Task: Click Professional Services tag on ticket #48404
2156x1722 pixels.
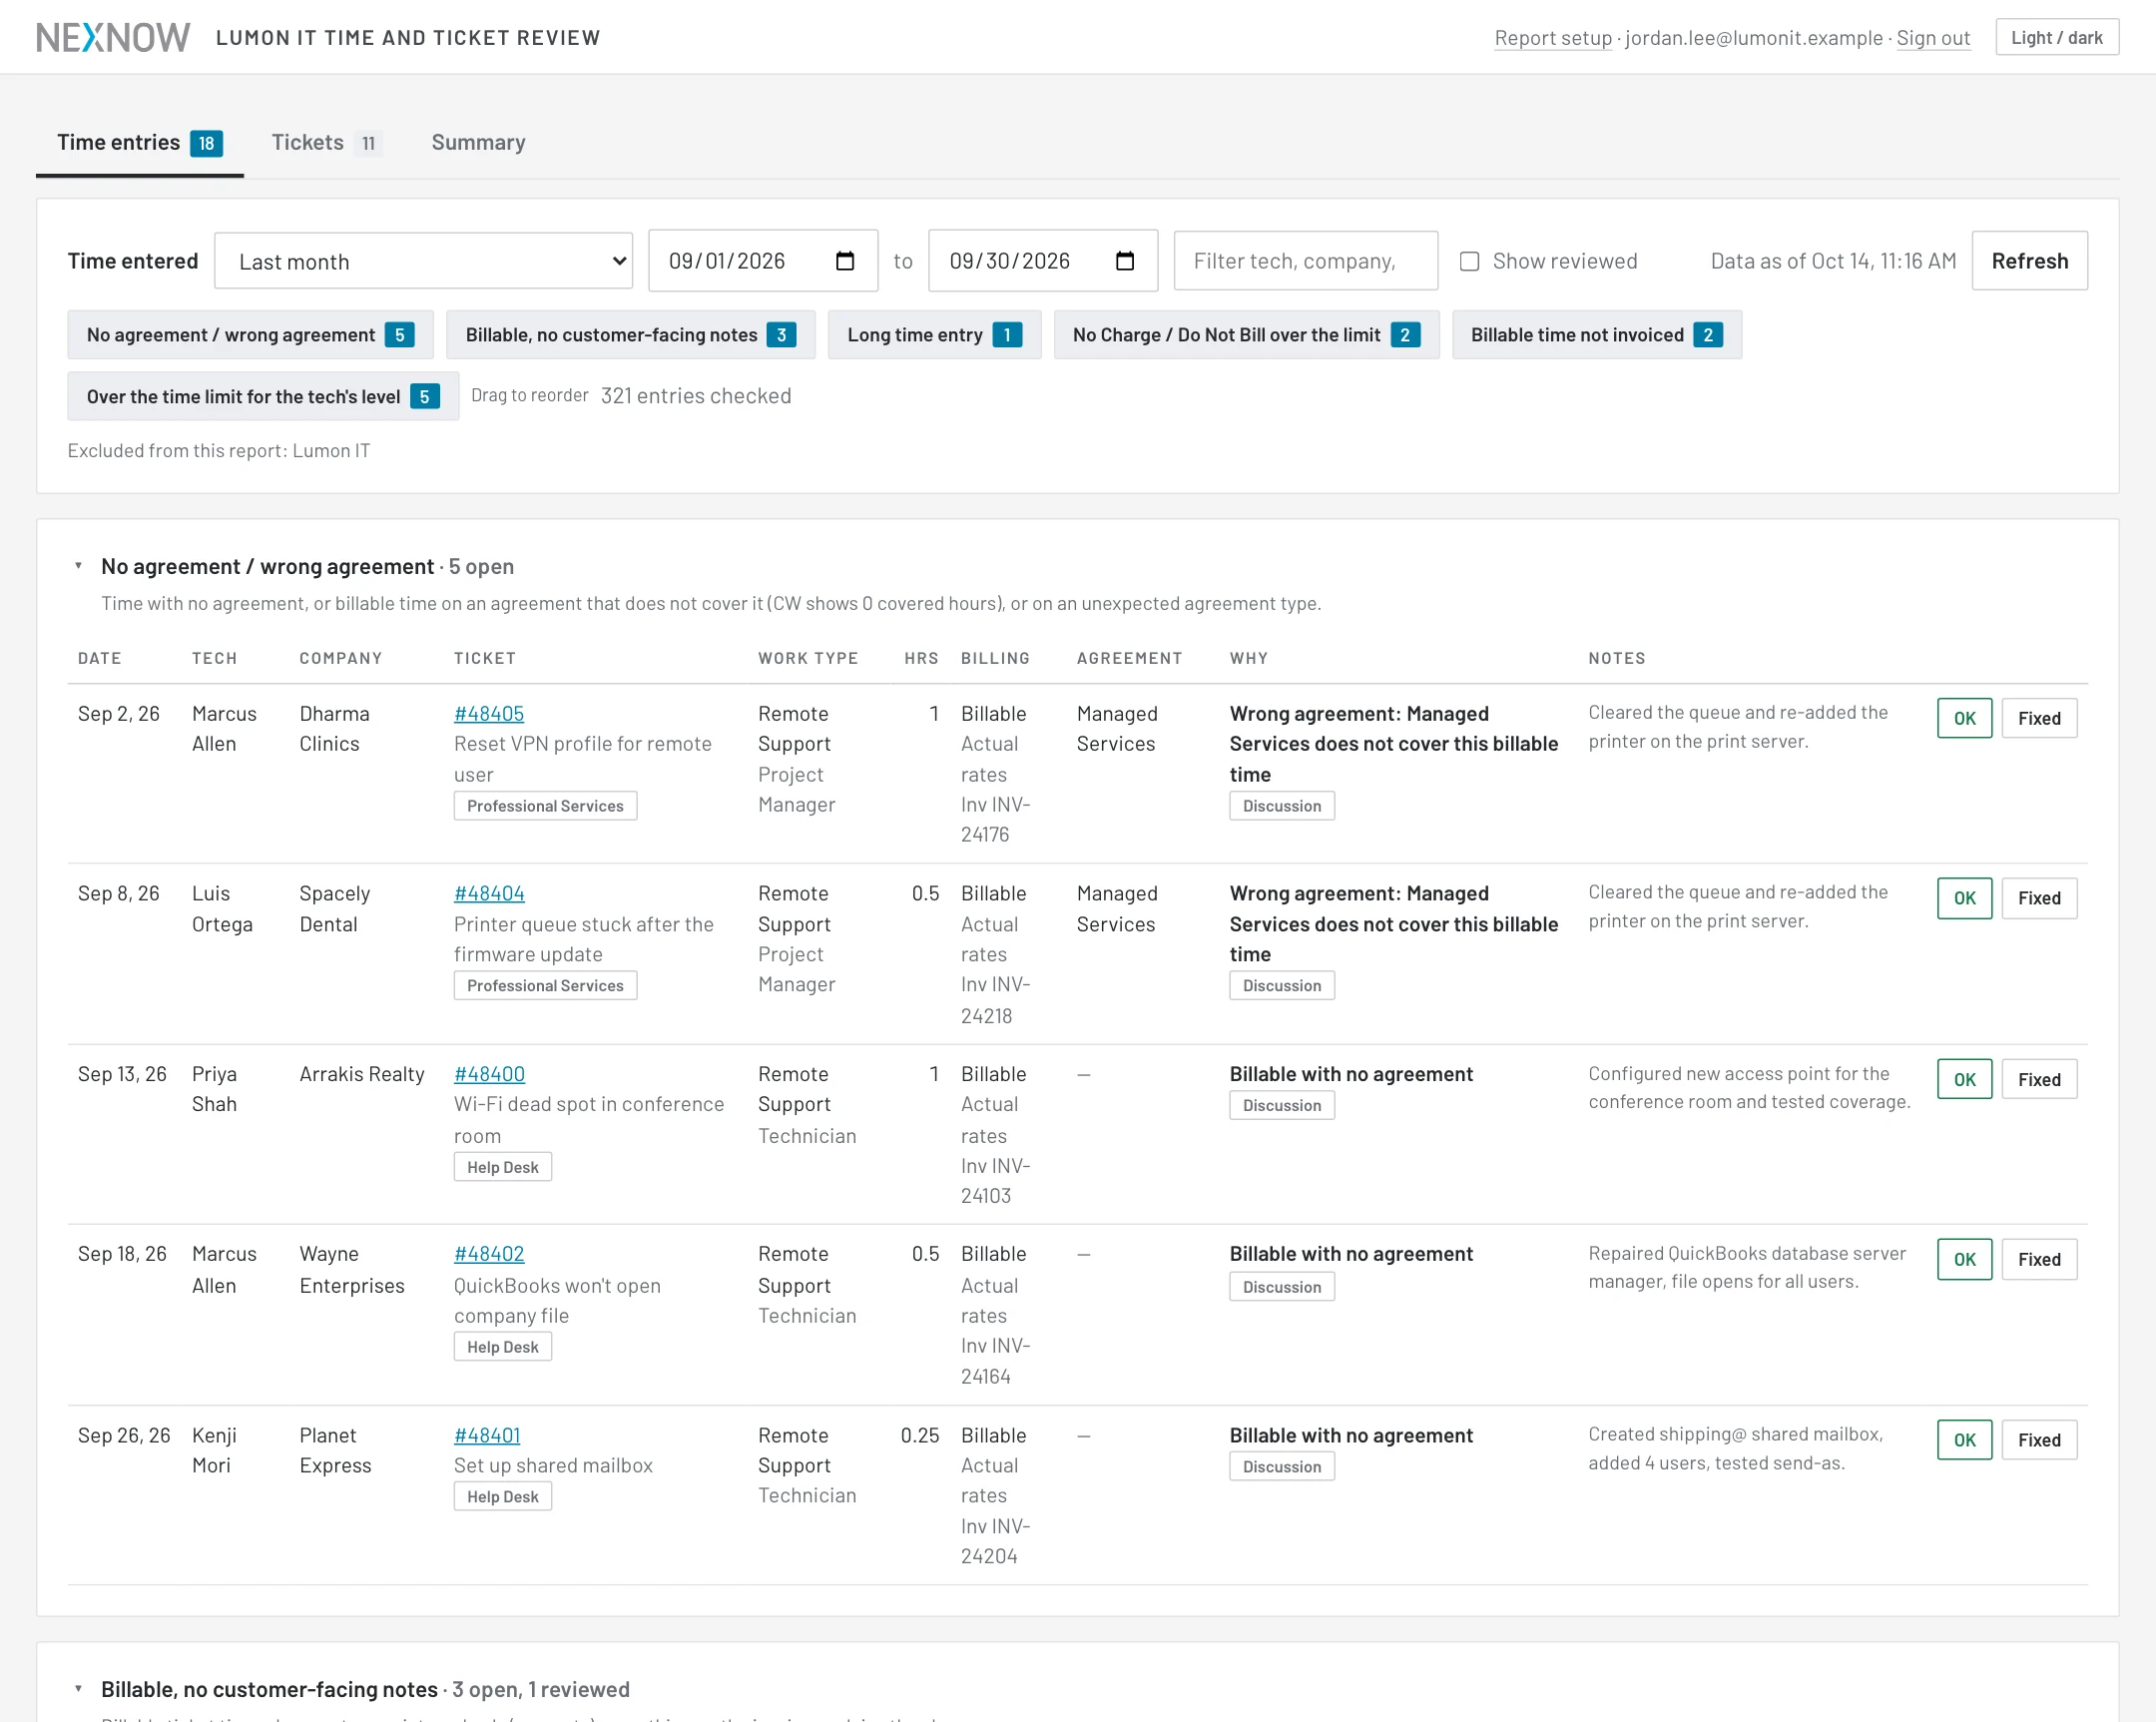Action: pyautogui.click(x=545, y=986)
